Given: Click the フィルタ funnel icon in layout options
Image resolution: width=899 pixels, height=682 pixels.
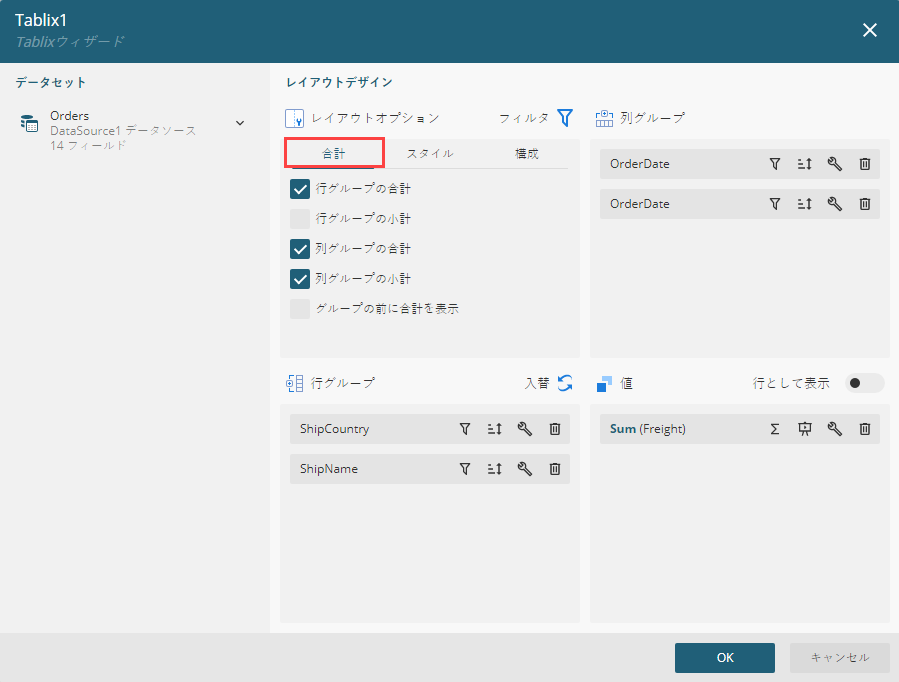Looking at the screenshot, I should pos(565,118).
